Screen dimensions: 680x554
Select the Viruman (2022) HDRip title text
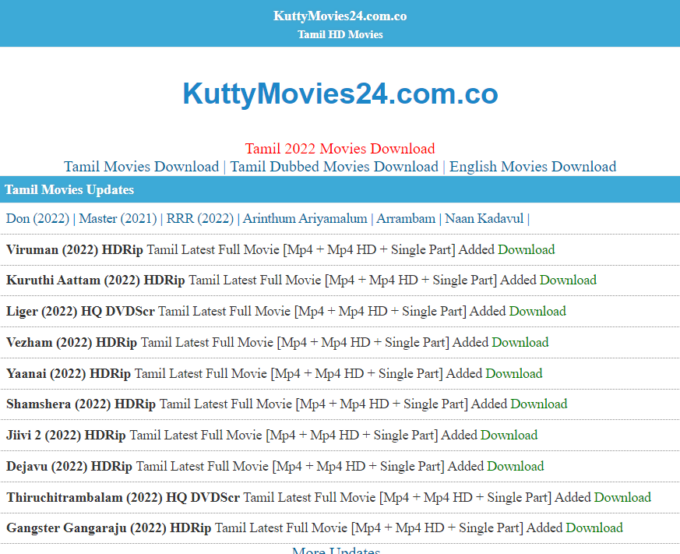74,250
